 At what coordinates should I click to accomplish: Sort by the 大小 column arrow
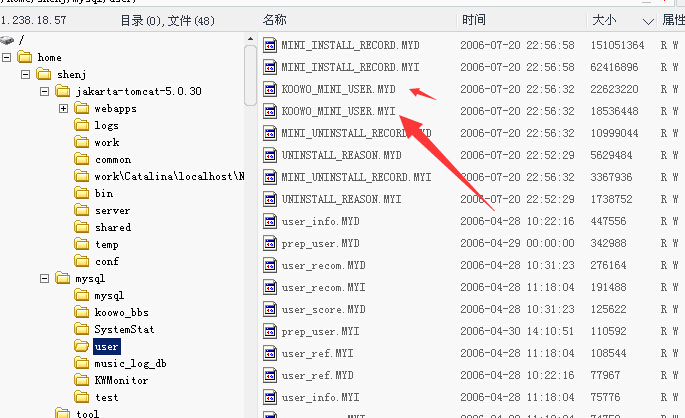648,21
